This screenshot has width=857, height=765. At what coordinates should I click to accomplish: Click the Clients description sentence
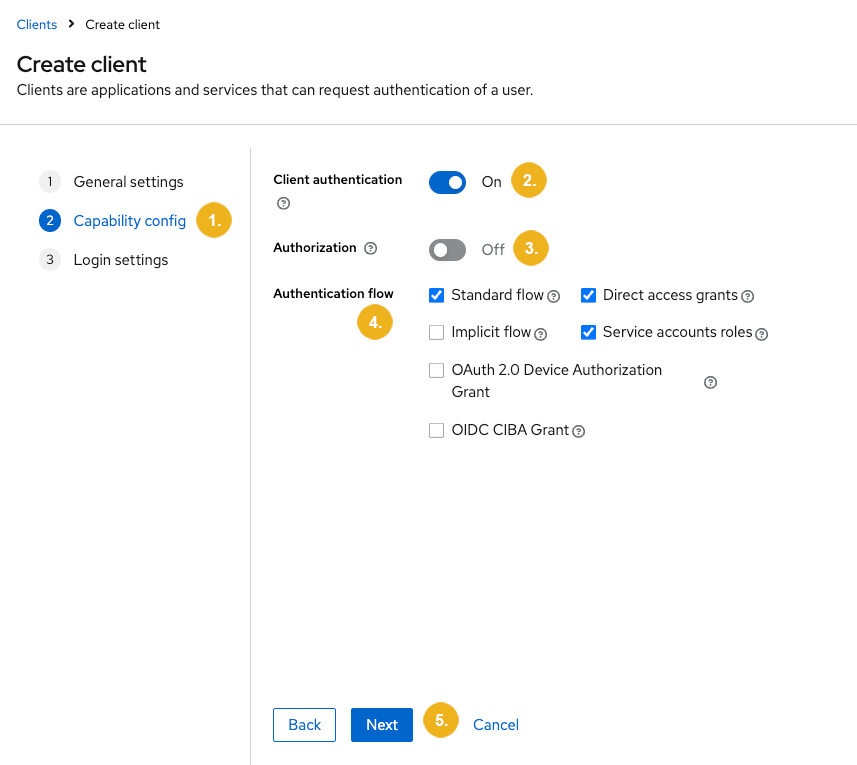275,90
